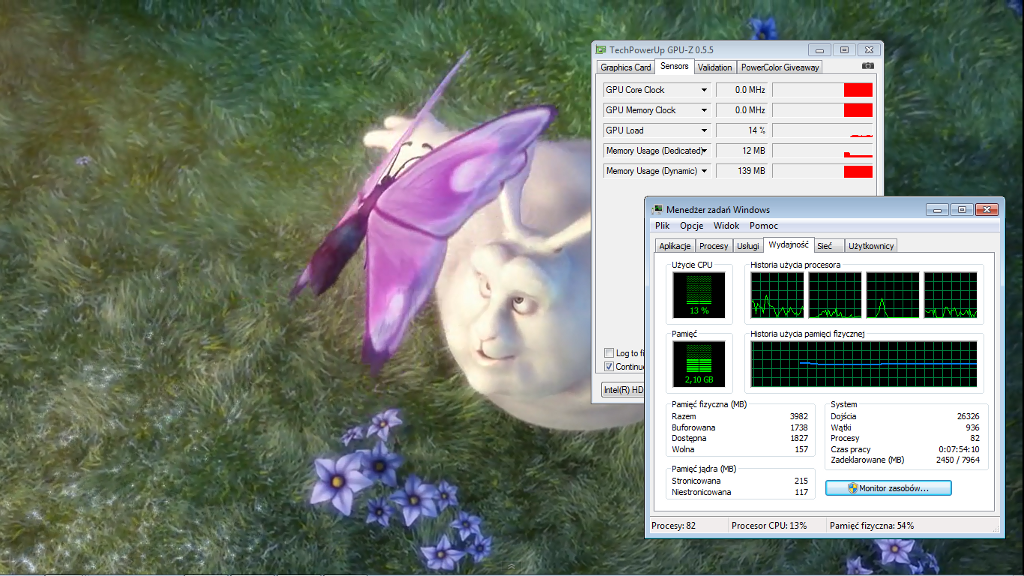Click the Pamięć 2,10 GB meter
Image resolution: width=1024 pixels, height=576 pixels.
(x=699, y=364)
